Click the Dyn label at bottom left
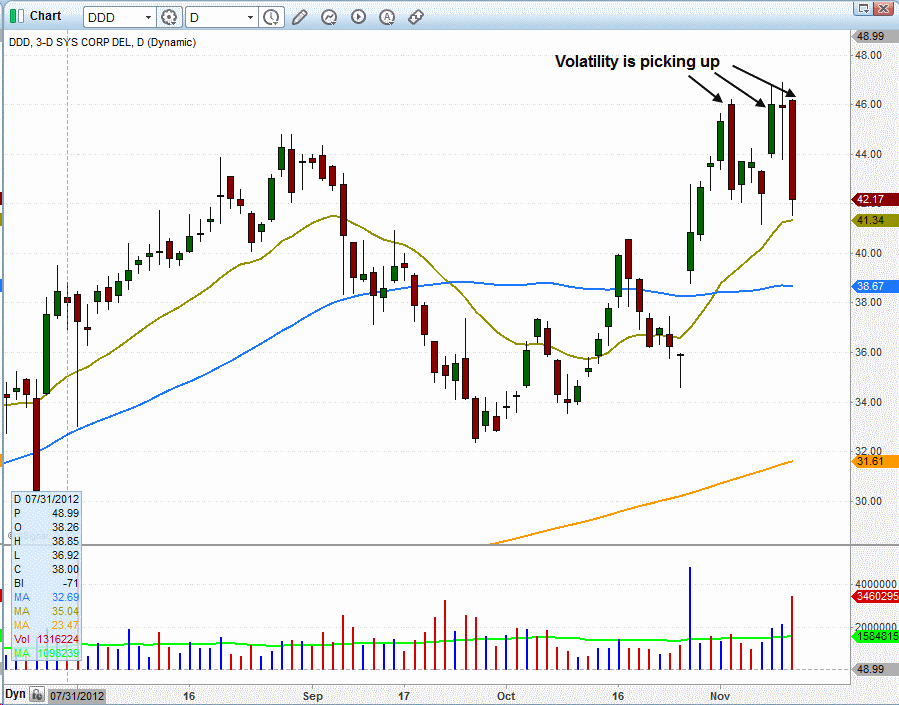The height and width of the screenshot is (705, 899). coord(15,694)
